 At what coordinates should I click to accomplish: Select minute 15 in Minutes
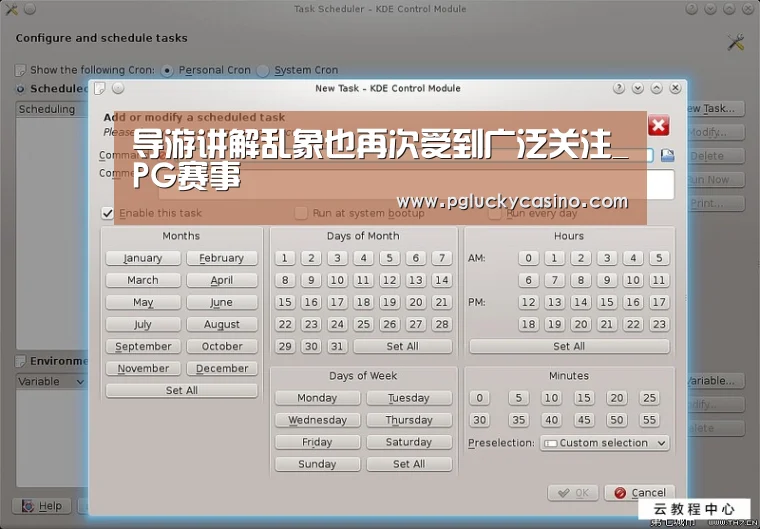tap(584, 398)
